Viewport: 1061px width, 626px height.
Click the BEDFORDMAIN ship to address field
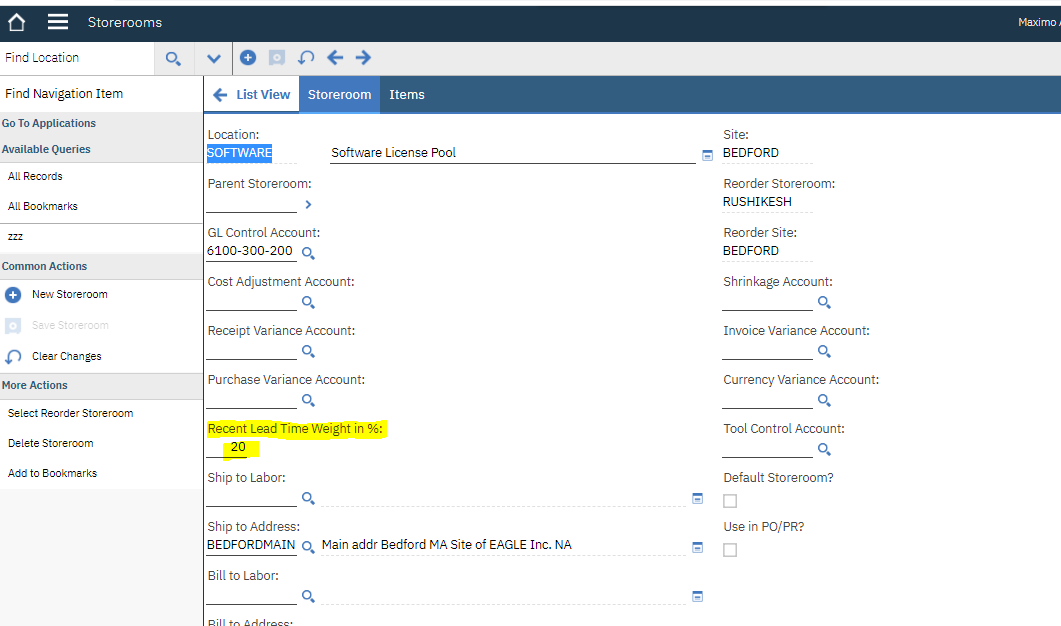(x=251, y=545)
